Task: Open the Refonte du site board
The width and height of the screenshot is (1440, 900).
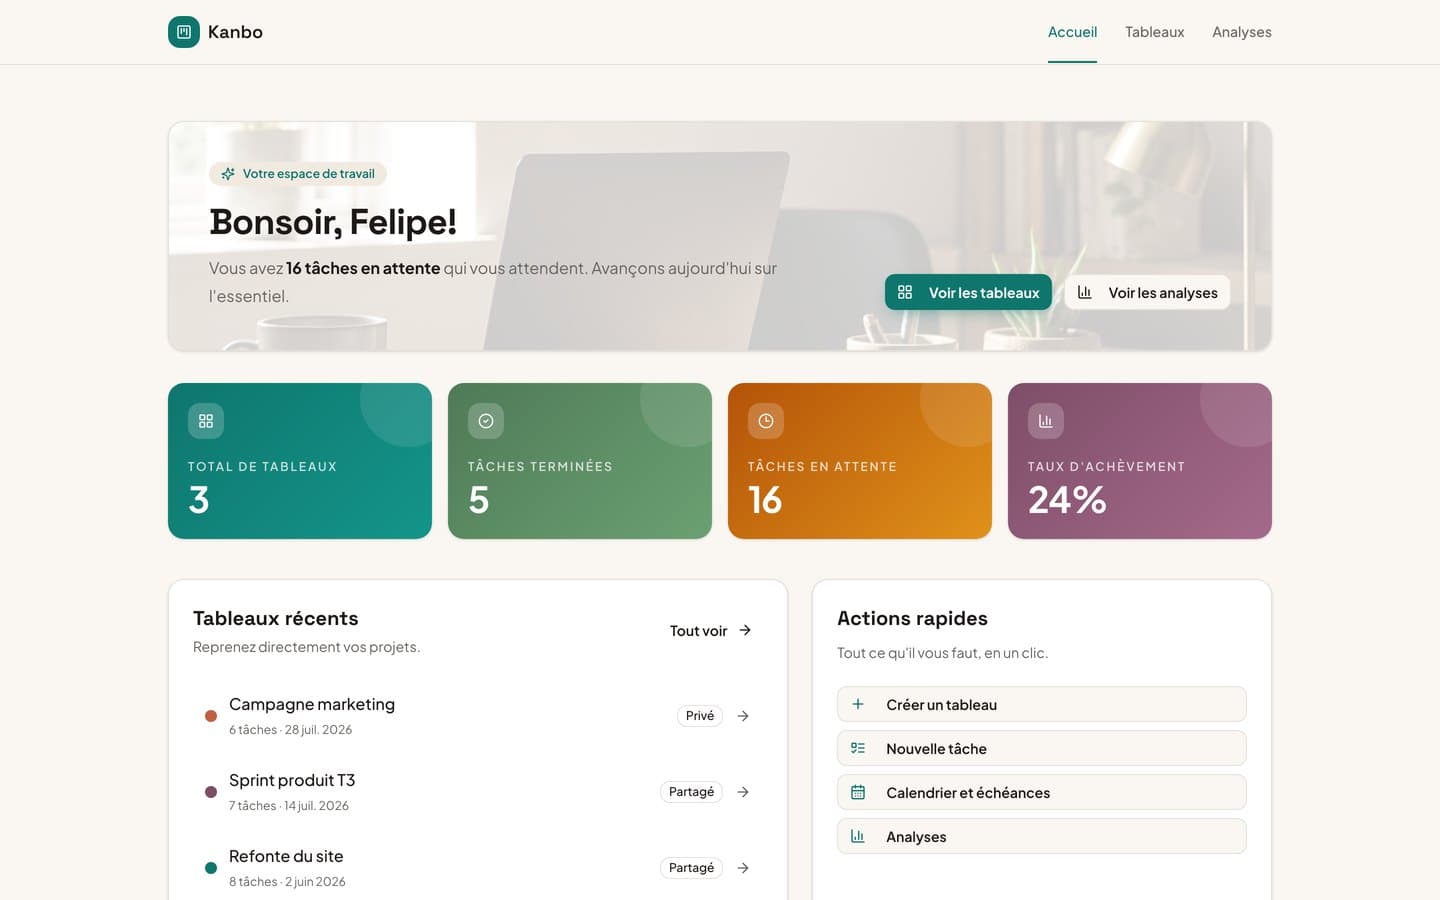Action: 478,868
